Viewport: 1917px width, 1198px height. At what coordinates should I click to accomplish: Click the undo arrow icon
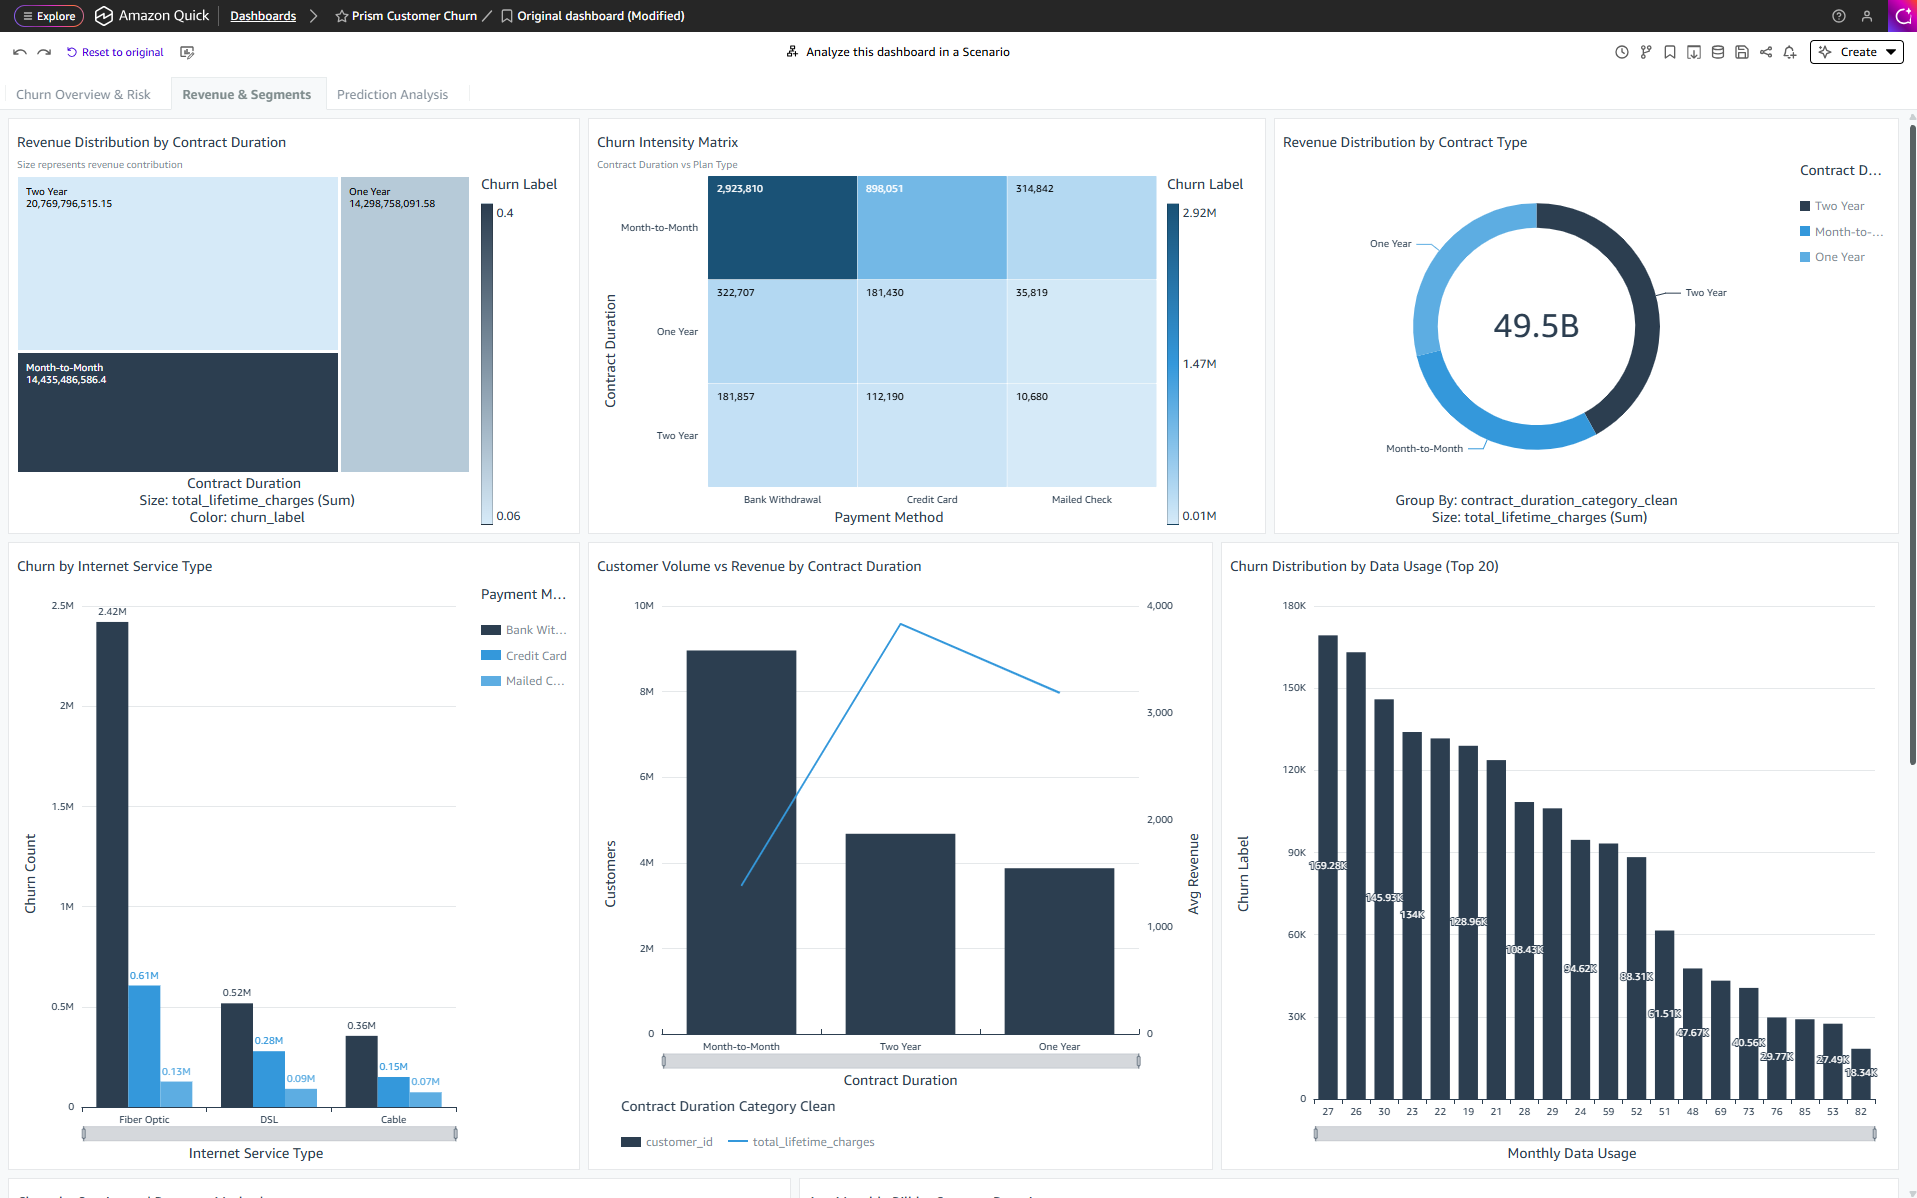tap(20, 52)
